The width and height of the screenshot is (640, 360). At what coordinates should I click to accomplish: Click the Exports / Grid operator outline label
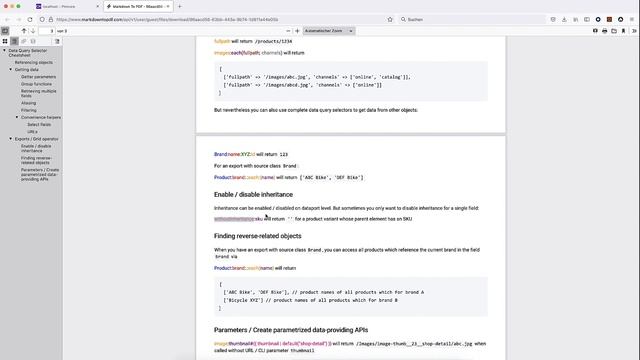pyautogui.click(x=36, y=139)
